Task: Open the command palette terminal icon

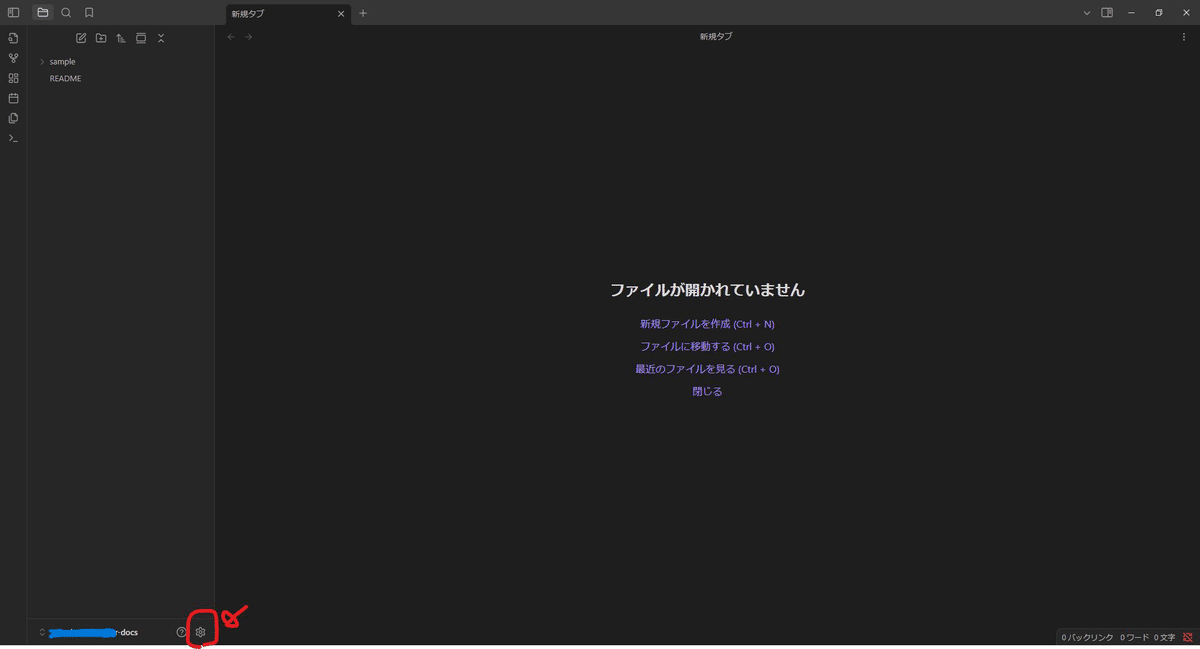Action: pos(13,138)
